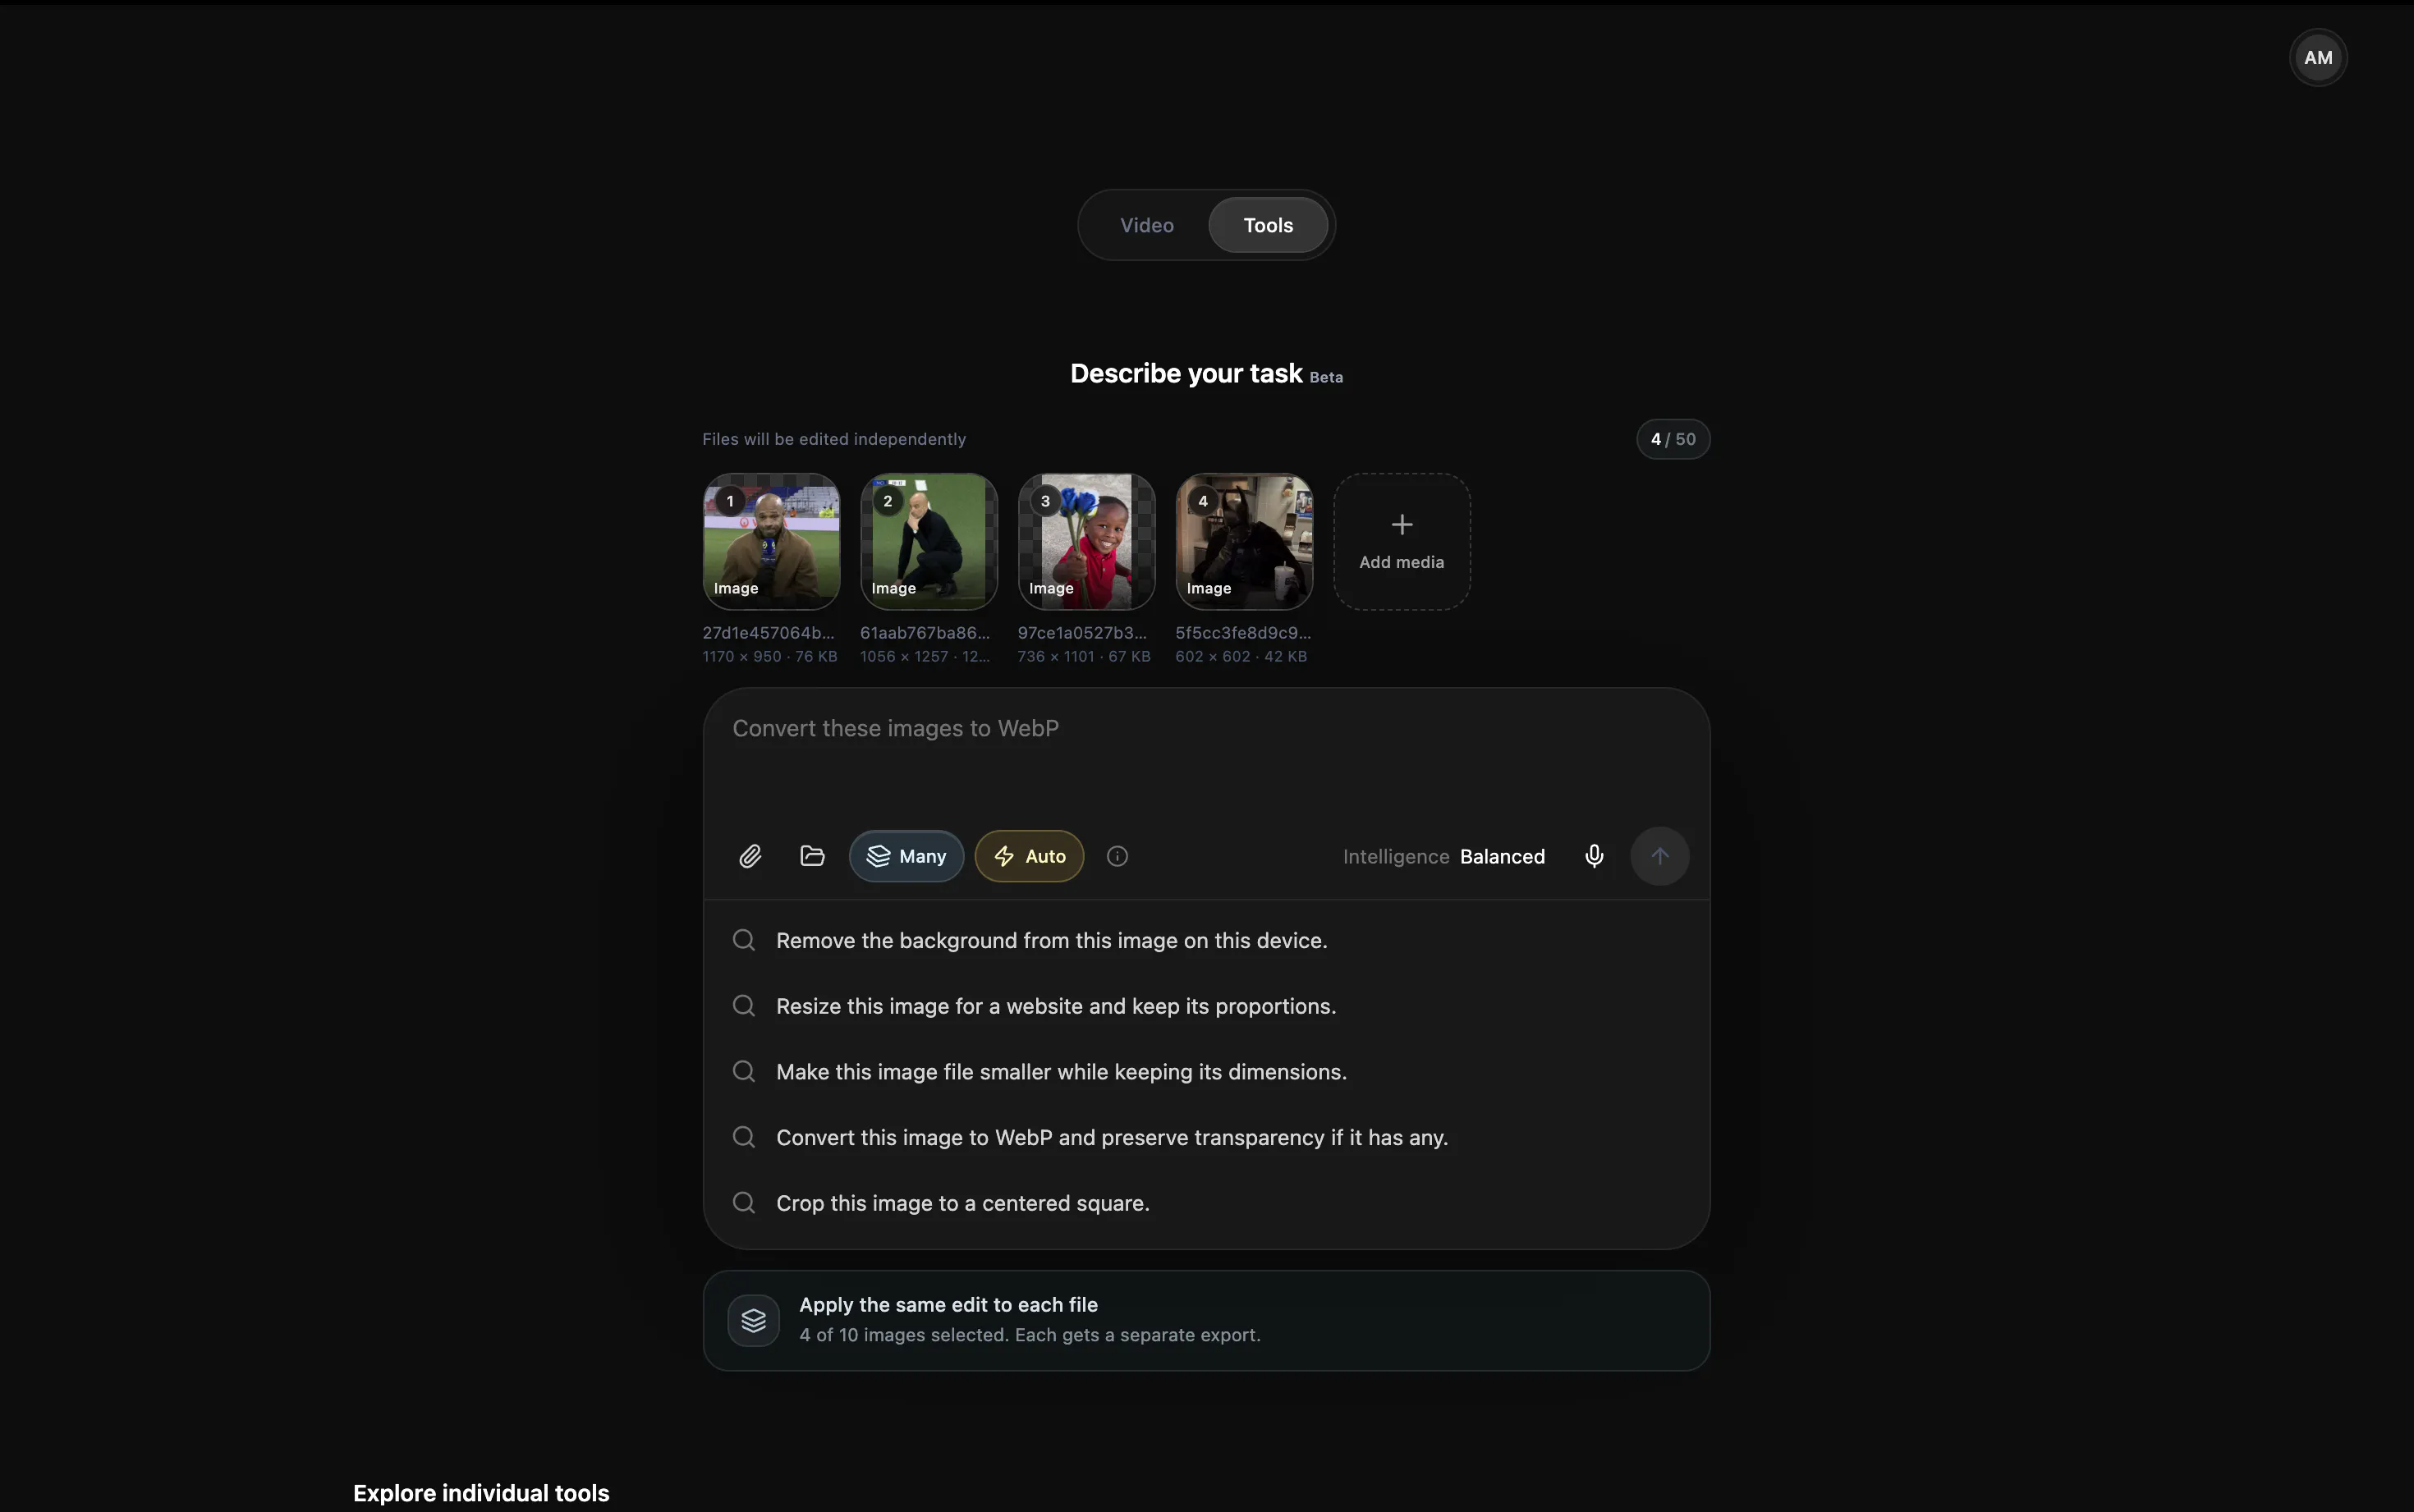Click search icon beside Remove the background suggestion
Screen dimensions: 2414x1512
pyautogui.click(x=744, y=940)
